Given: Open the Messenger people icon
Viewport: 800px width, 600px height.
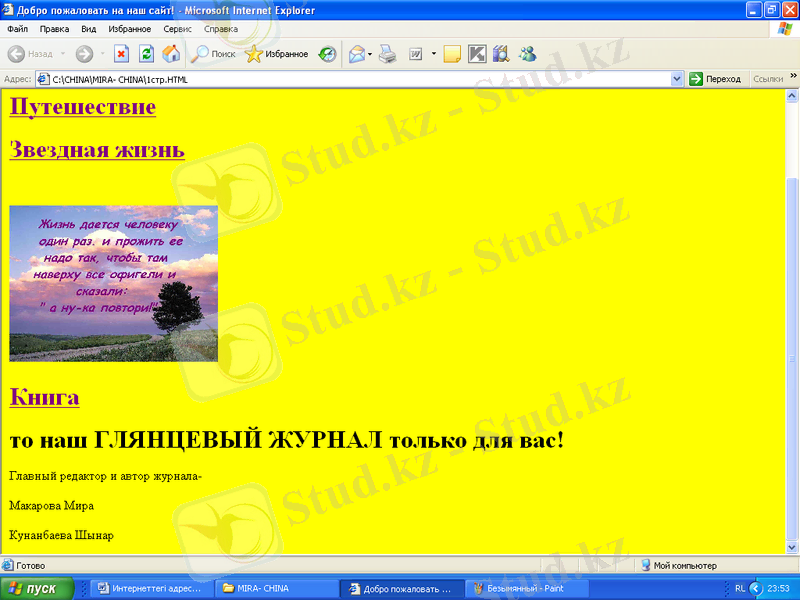Looking at the screenshot, I should click(x=527, y=54).
